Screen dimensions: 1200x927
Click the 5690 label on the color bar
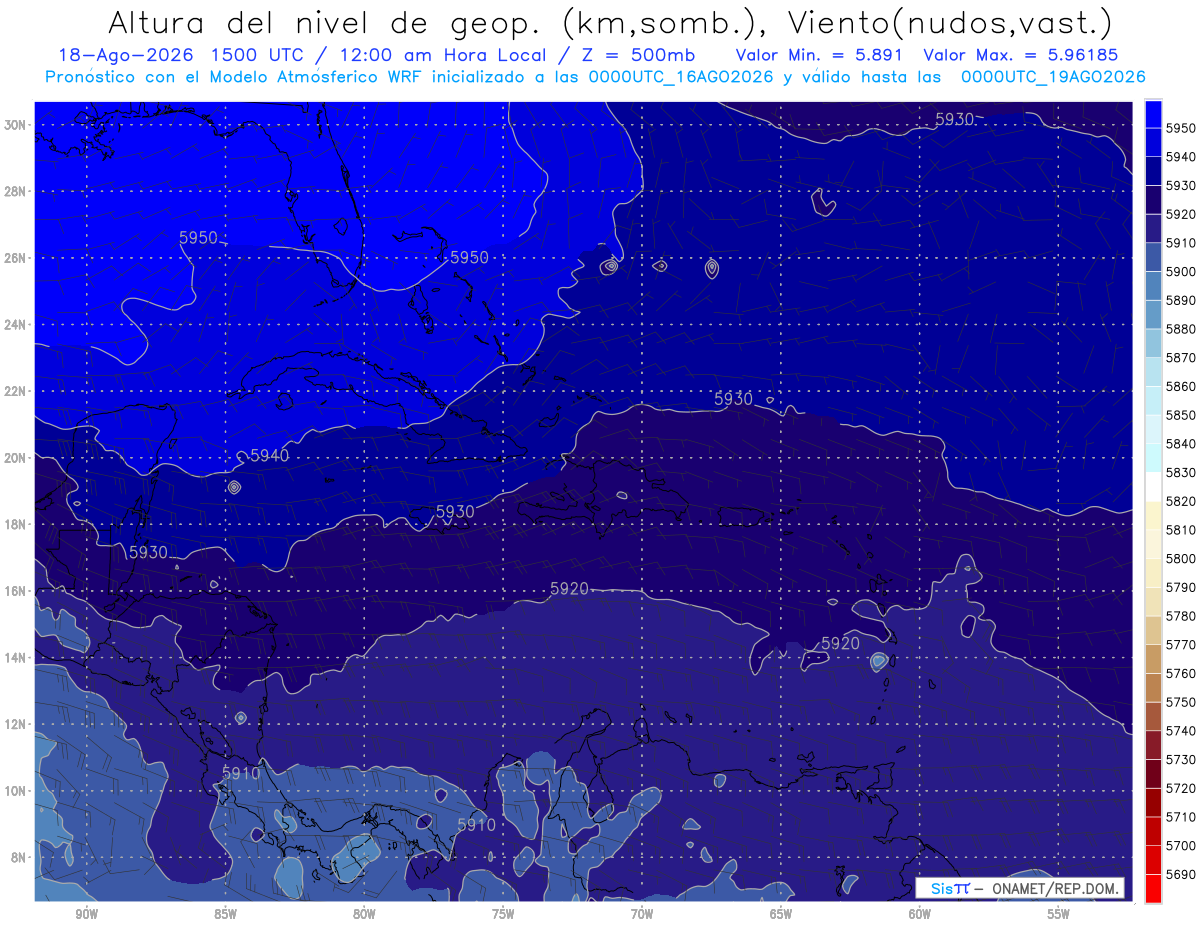click(1181, 874)
